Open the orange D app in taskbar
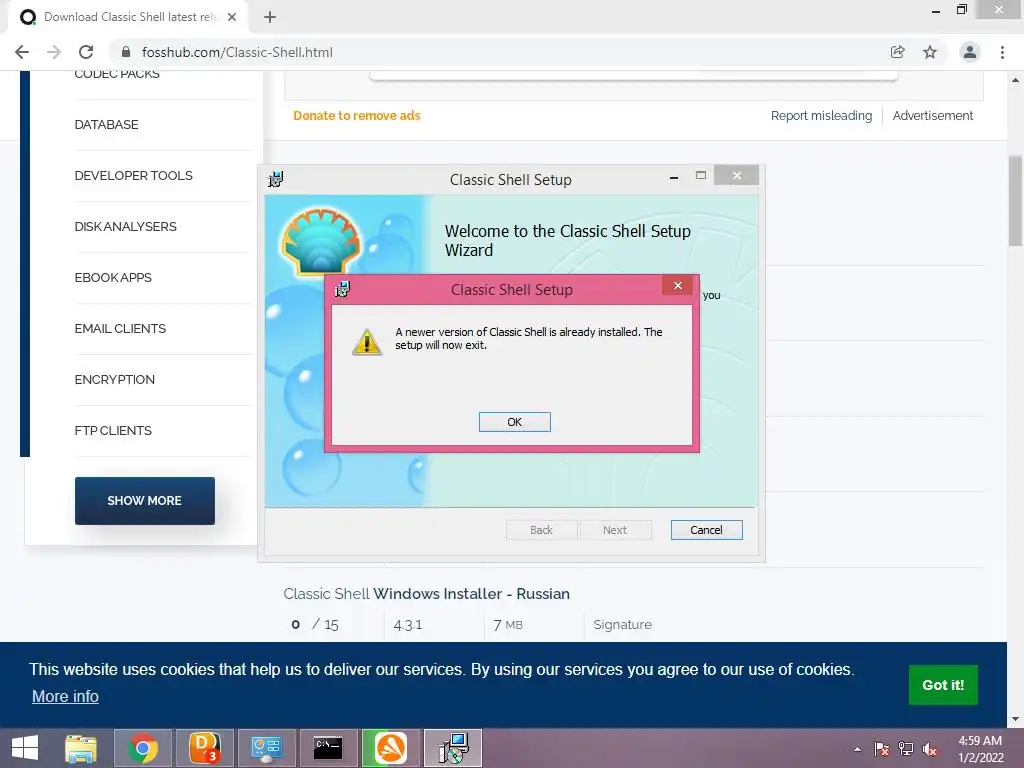The width and height of the screenshot is (1024, 768). point(204,748)
